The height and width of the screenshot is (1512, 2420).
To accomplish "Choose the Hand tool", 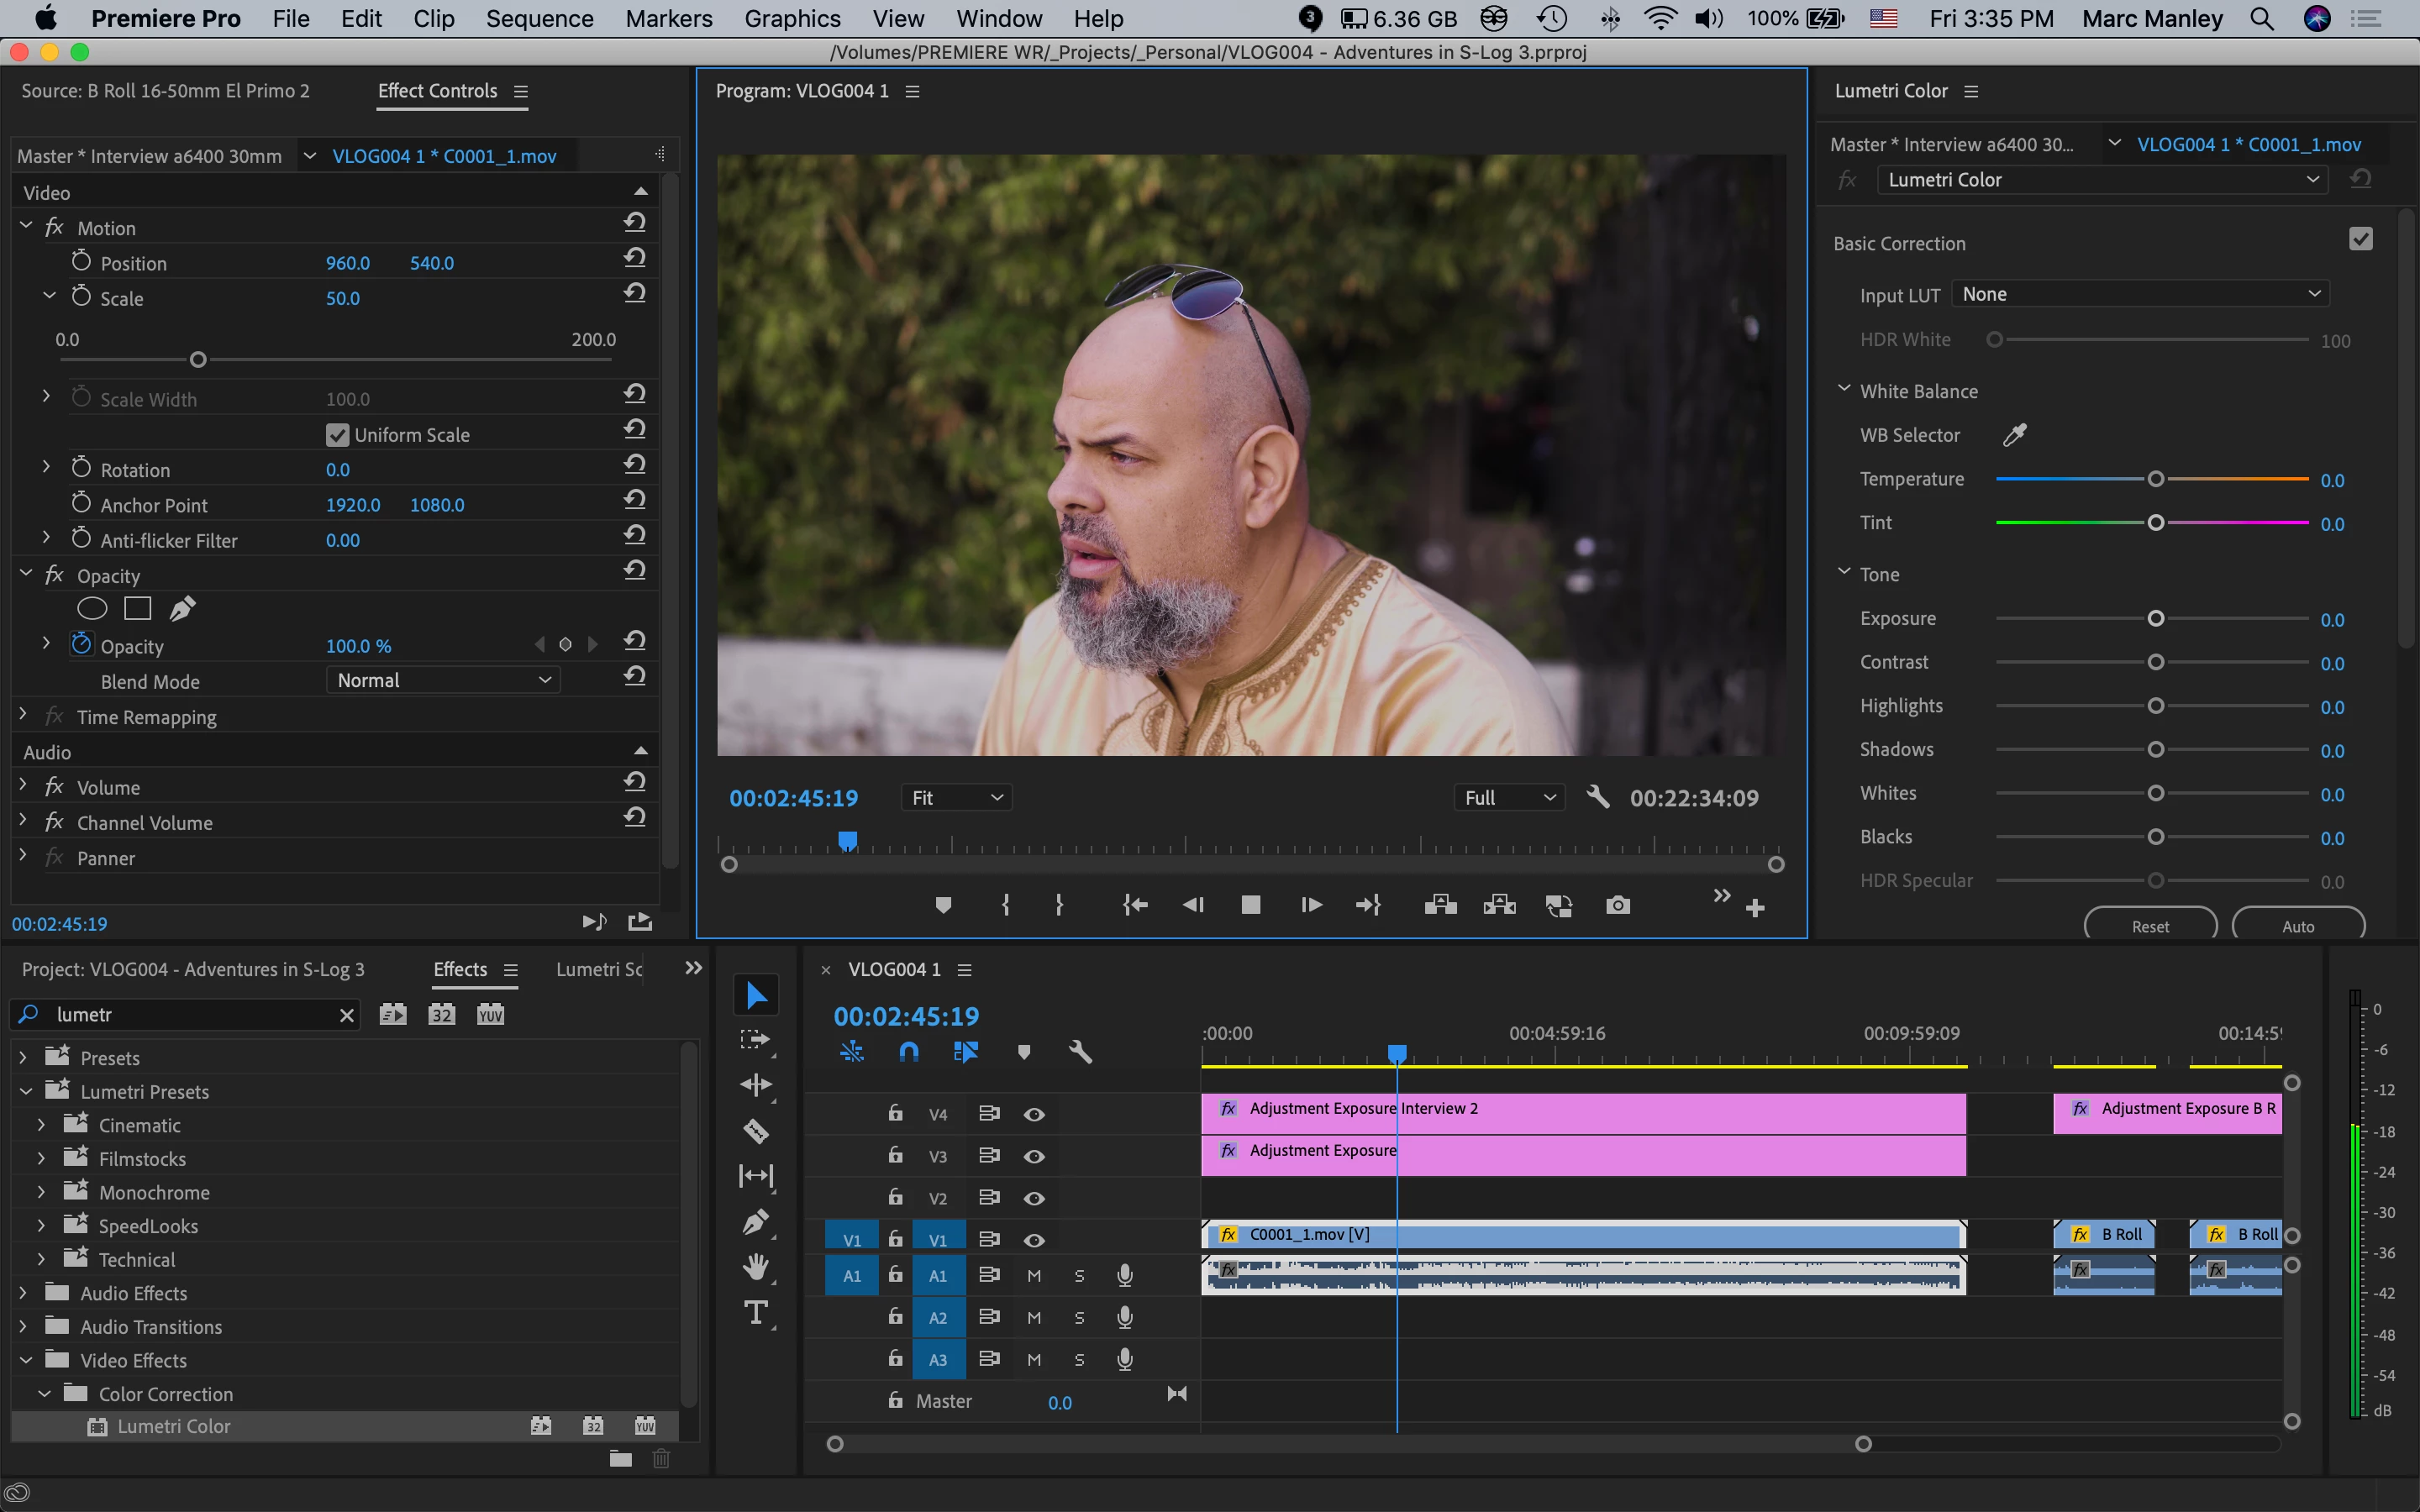I will (x=756, y=1267).
